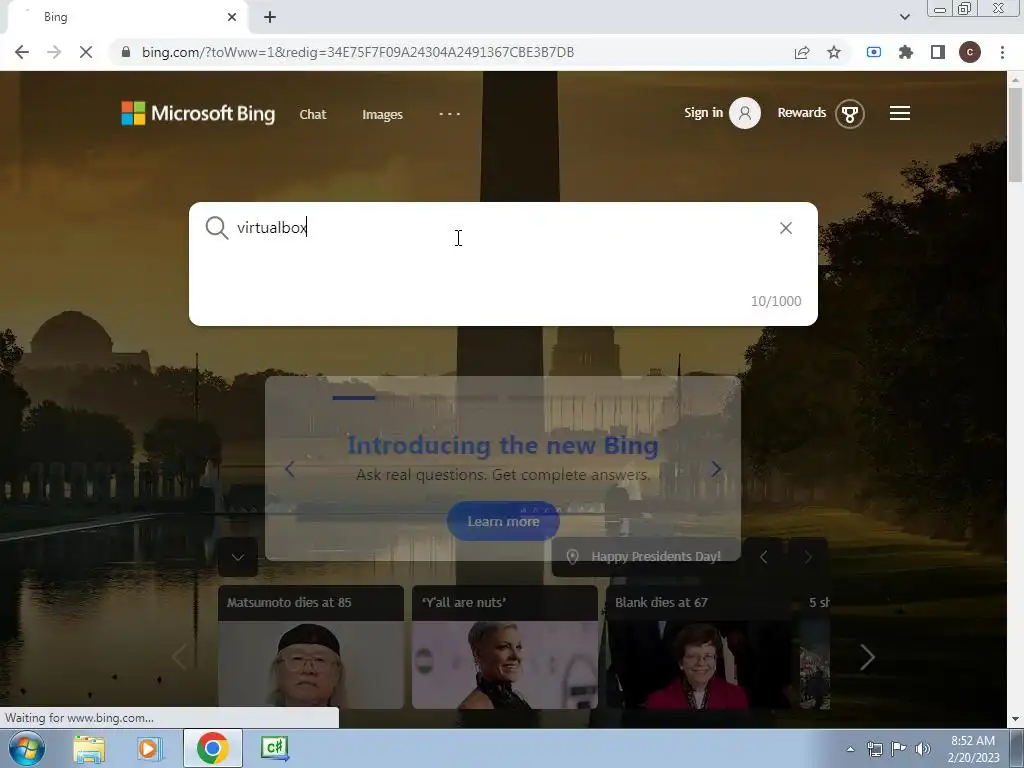The image size is (1024, 768).
Task: Open 'Matsumoto dies at 85' story
Action: tap(311, 647)
